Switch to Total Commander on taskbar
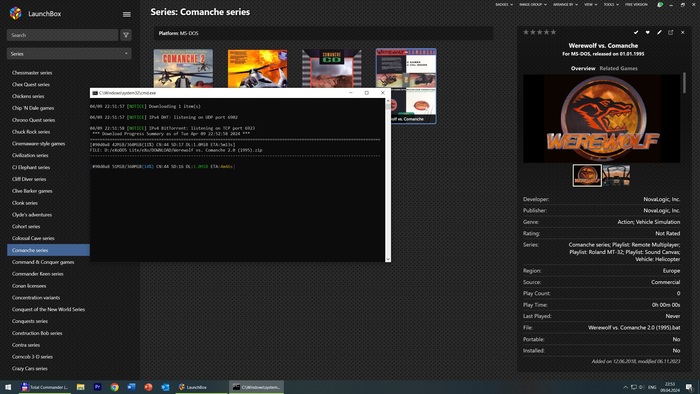This screenshot has height=394, width=700. [45, 387]
